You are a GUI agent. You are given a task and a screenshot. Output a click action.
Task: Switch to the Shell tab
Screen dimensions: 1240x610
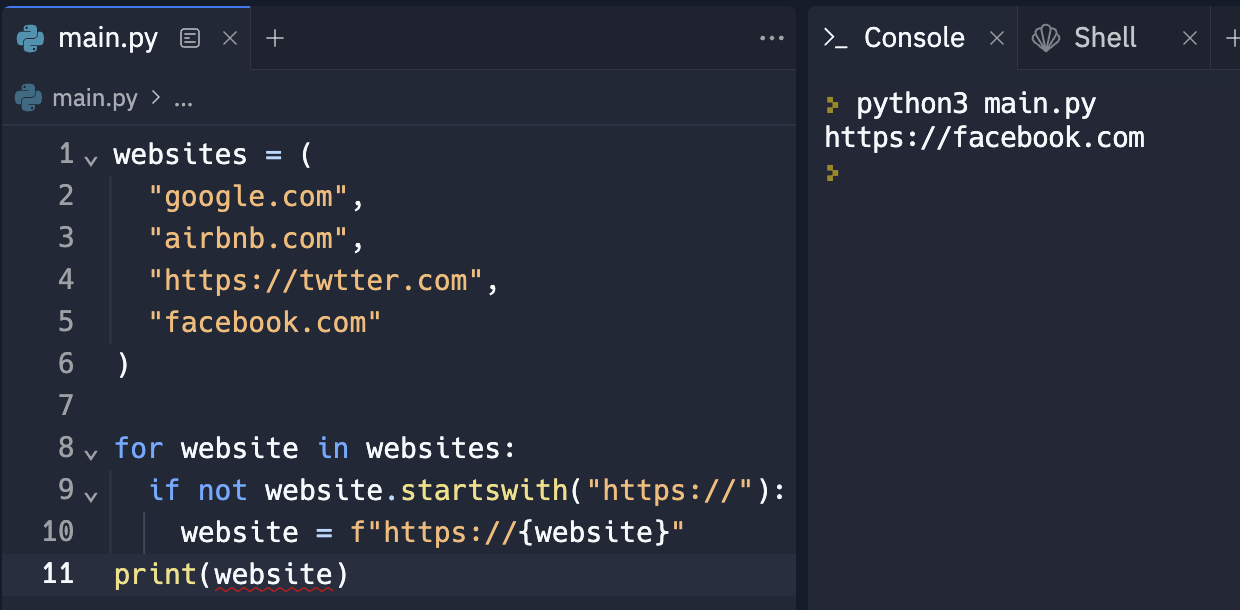click(x=1104, y=38)
